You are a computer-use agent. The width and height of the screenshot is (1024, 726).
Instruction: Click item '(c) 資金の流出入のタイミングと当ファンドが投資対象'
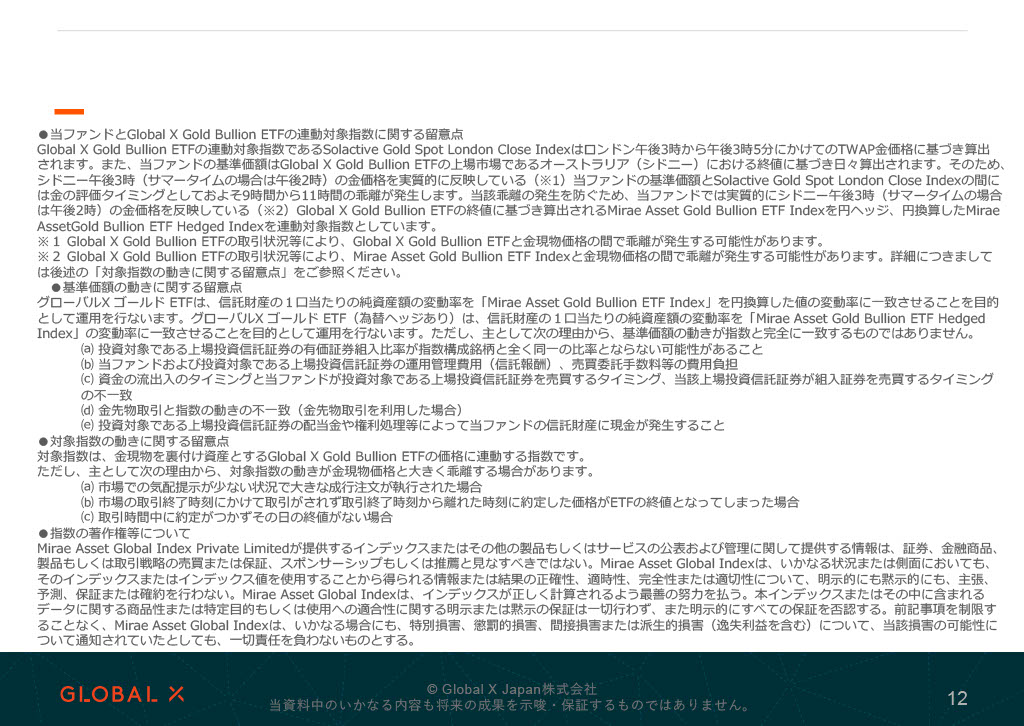click(537, 387)
